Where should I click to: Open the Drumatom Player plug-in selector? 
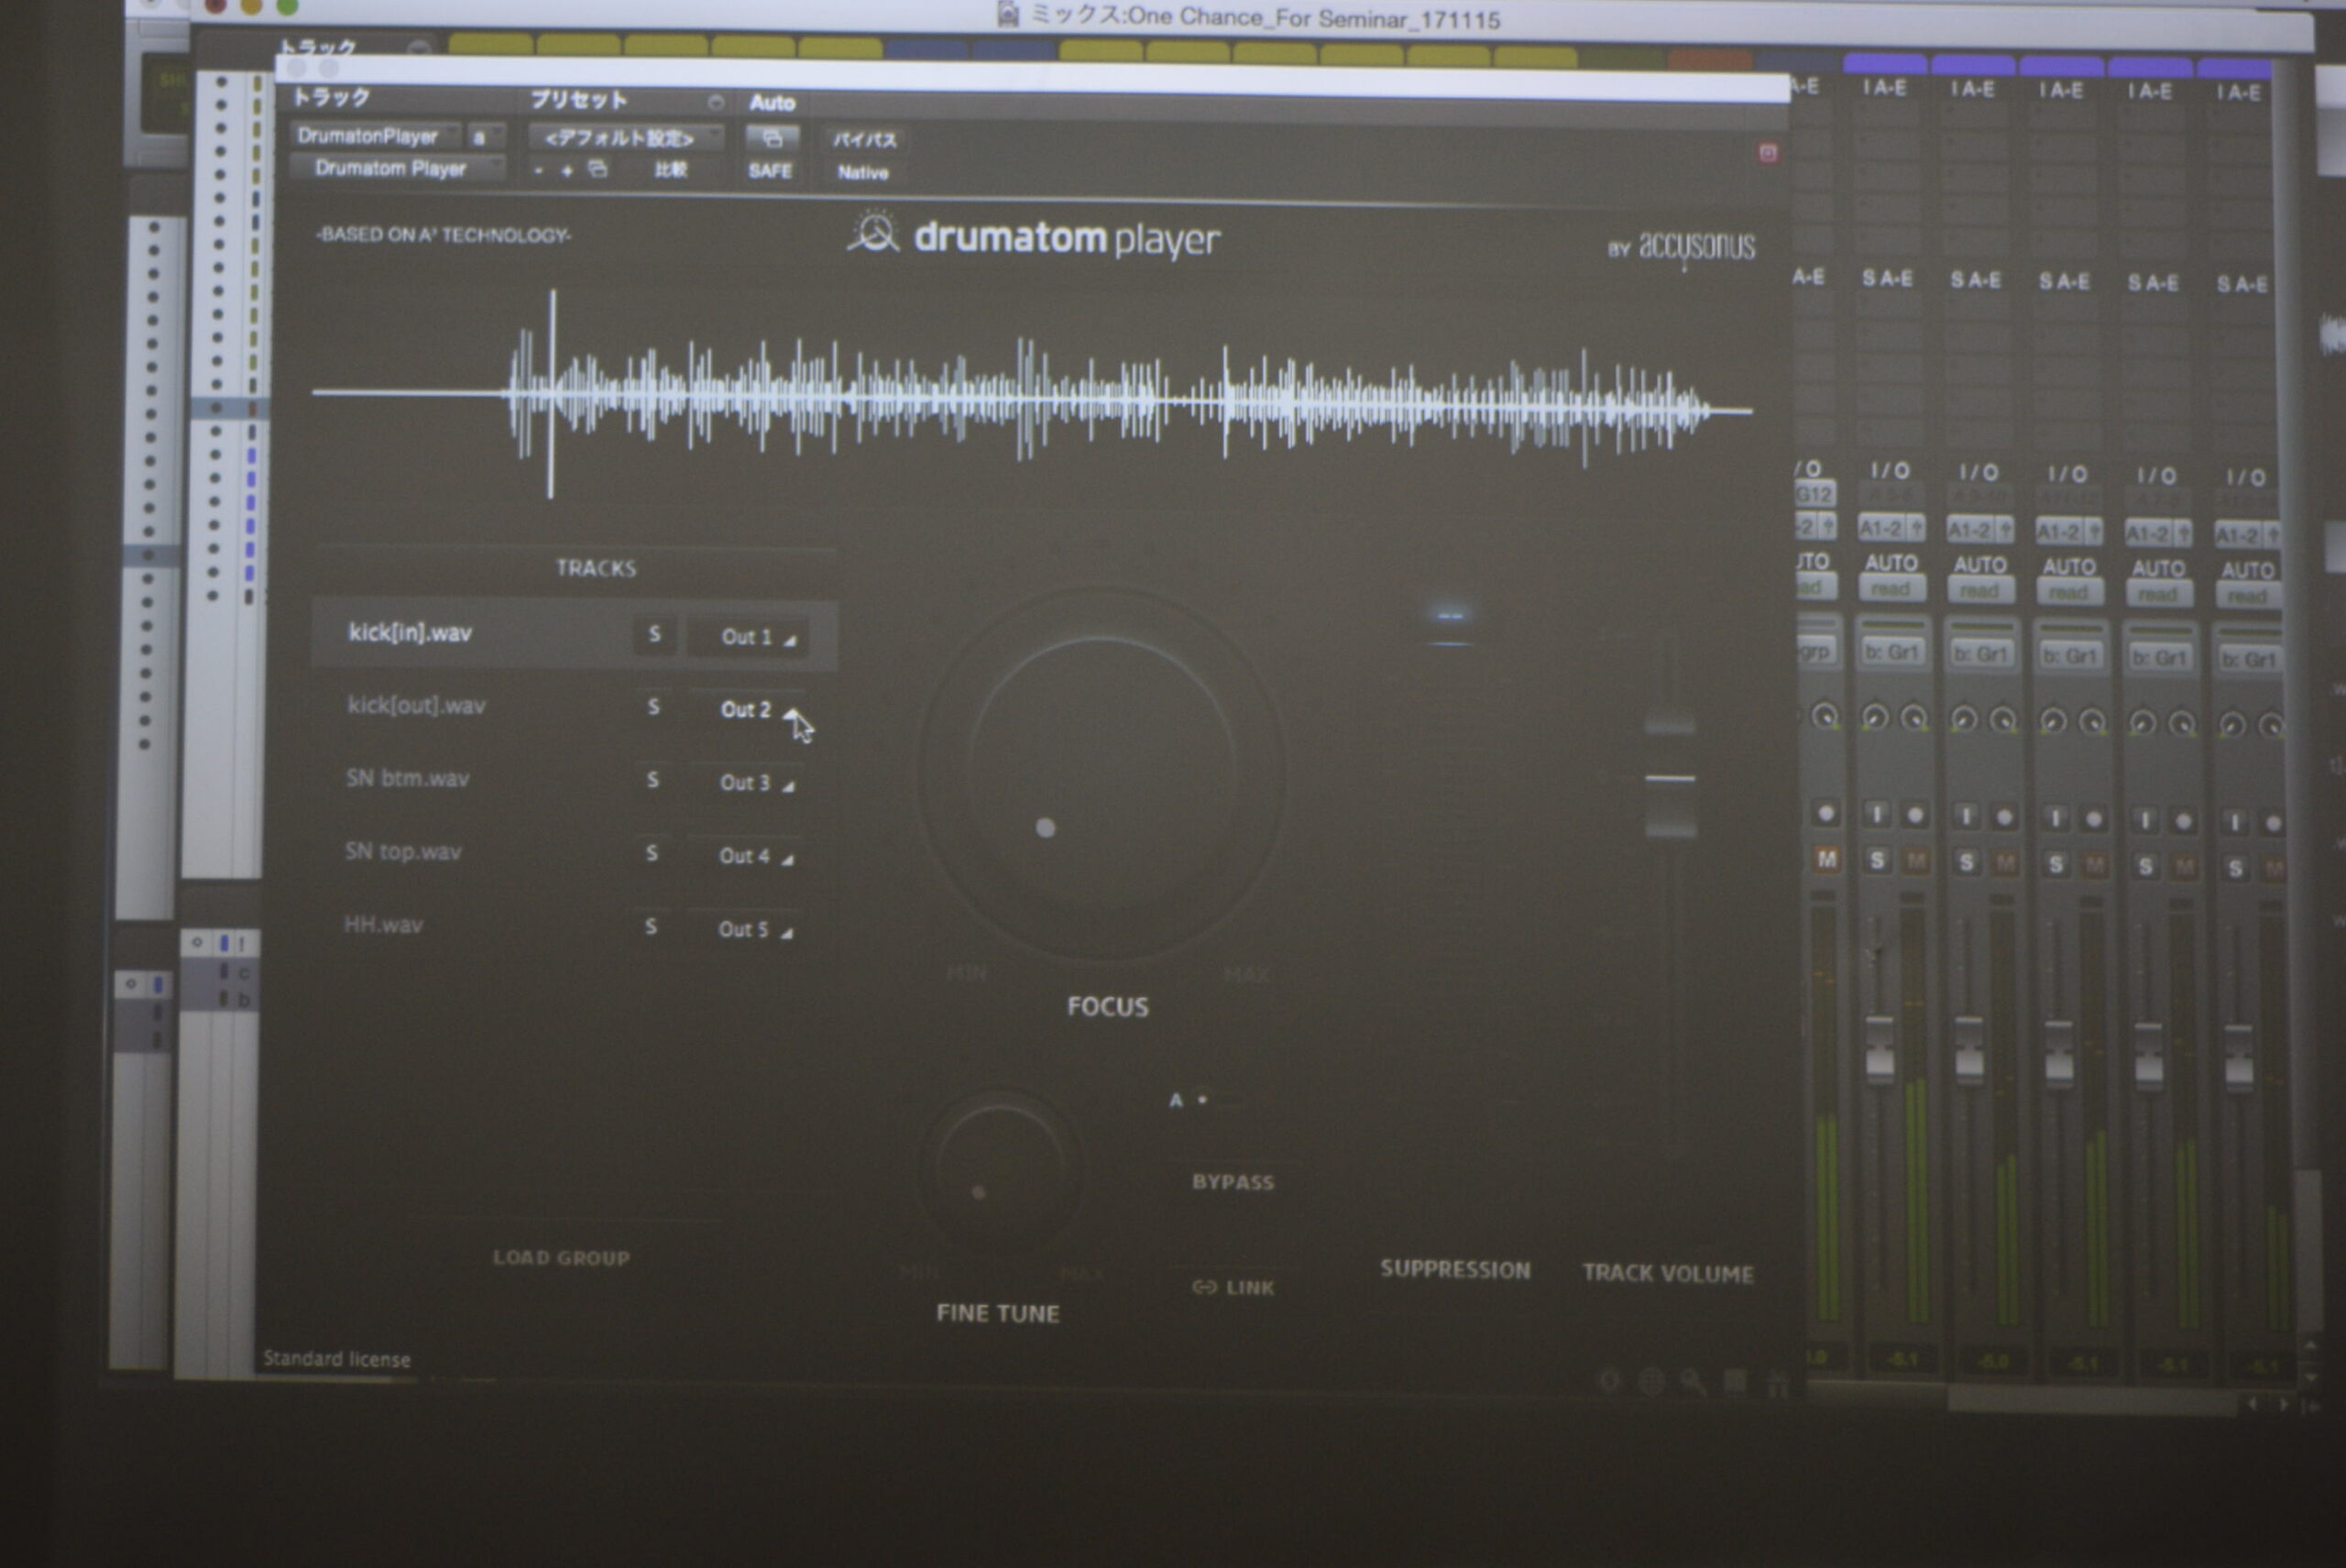coord(397,168)
